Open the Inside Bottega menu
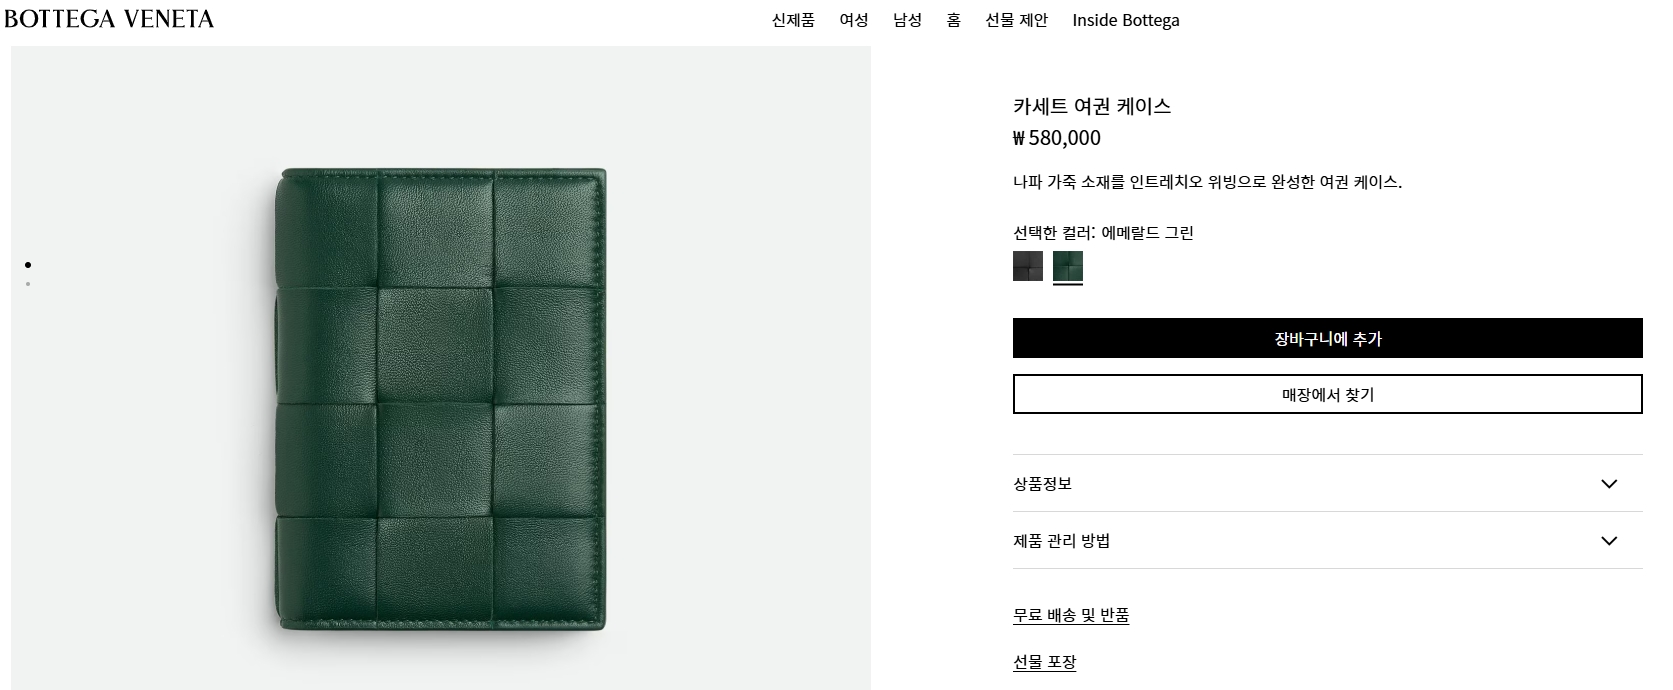Viewport: 1673px width, 690px height. (x=1126, y=20)
